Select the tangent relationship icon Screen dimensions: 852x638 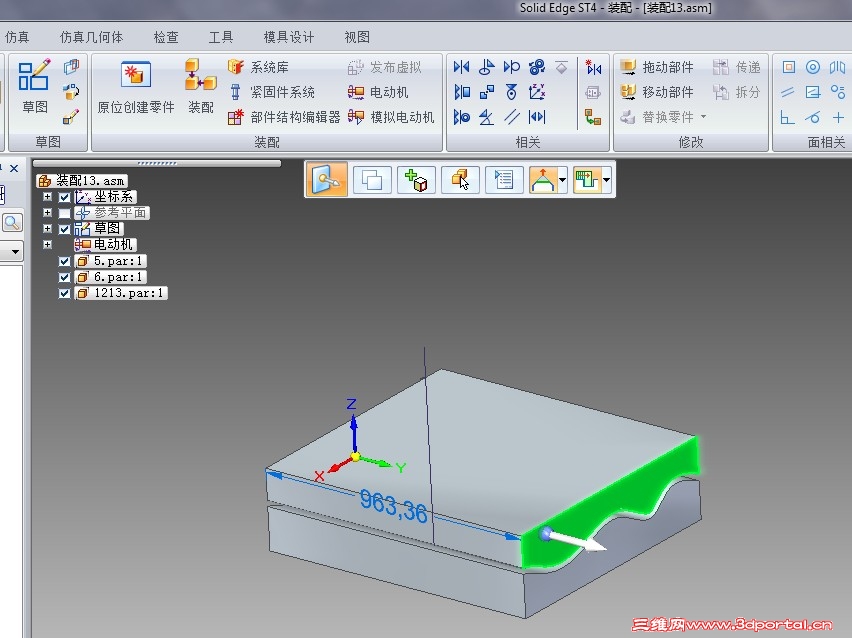click(x=511, y=67)
